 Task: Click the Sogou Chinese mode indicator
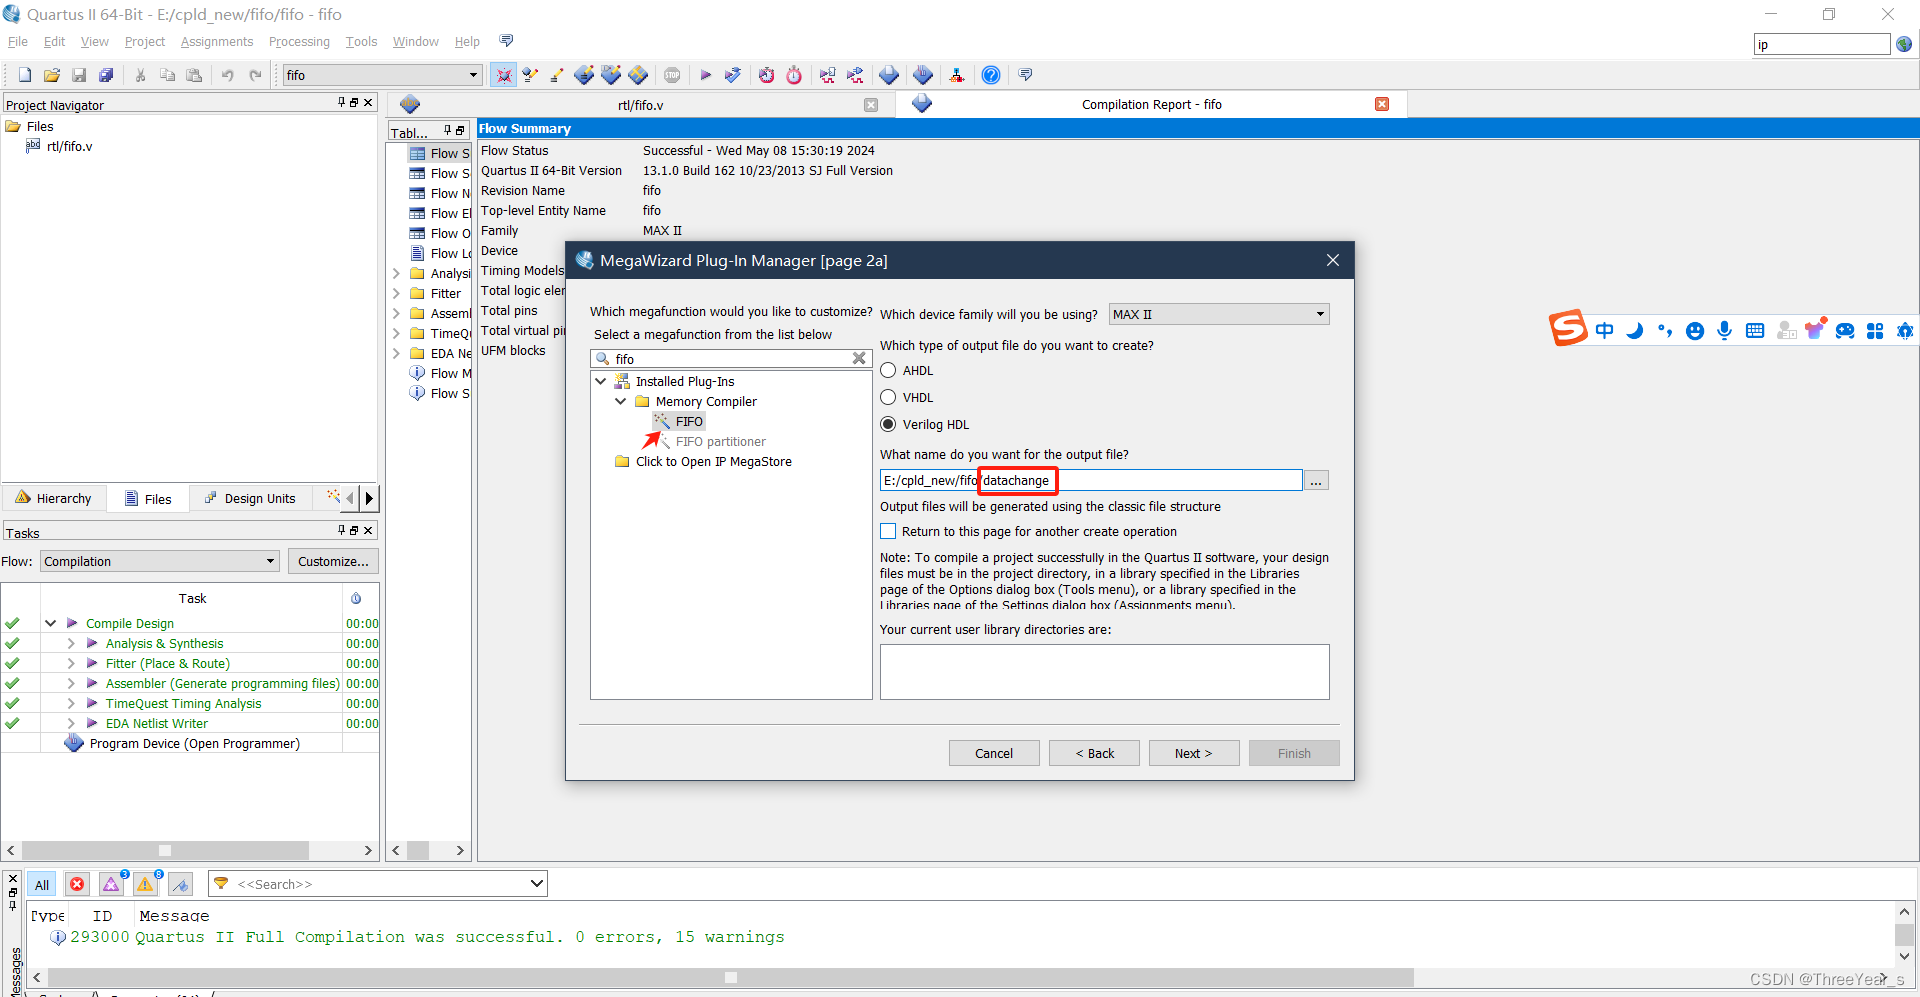[x=1605, y=330]
